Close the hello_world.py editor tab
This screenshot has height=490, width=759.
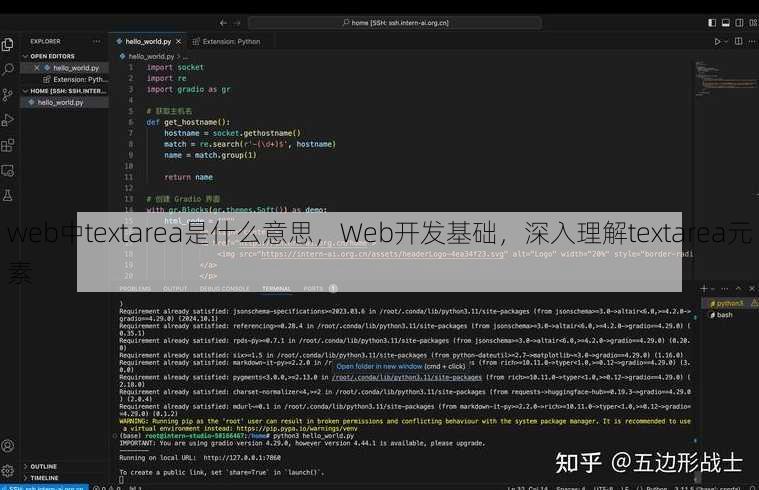point(179,42)
